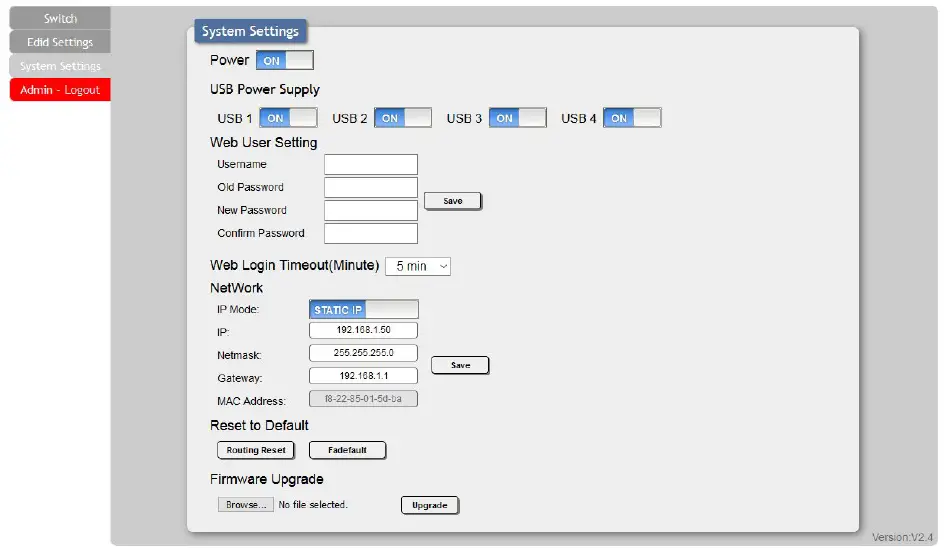The width and height of the screenshot is (946, 553).
Task: Turn off USB 2 power supply
Action: pos(403,118)
